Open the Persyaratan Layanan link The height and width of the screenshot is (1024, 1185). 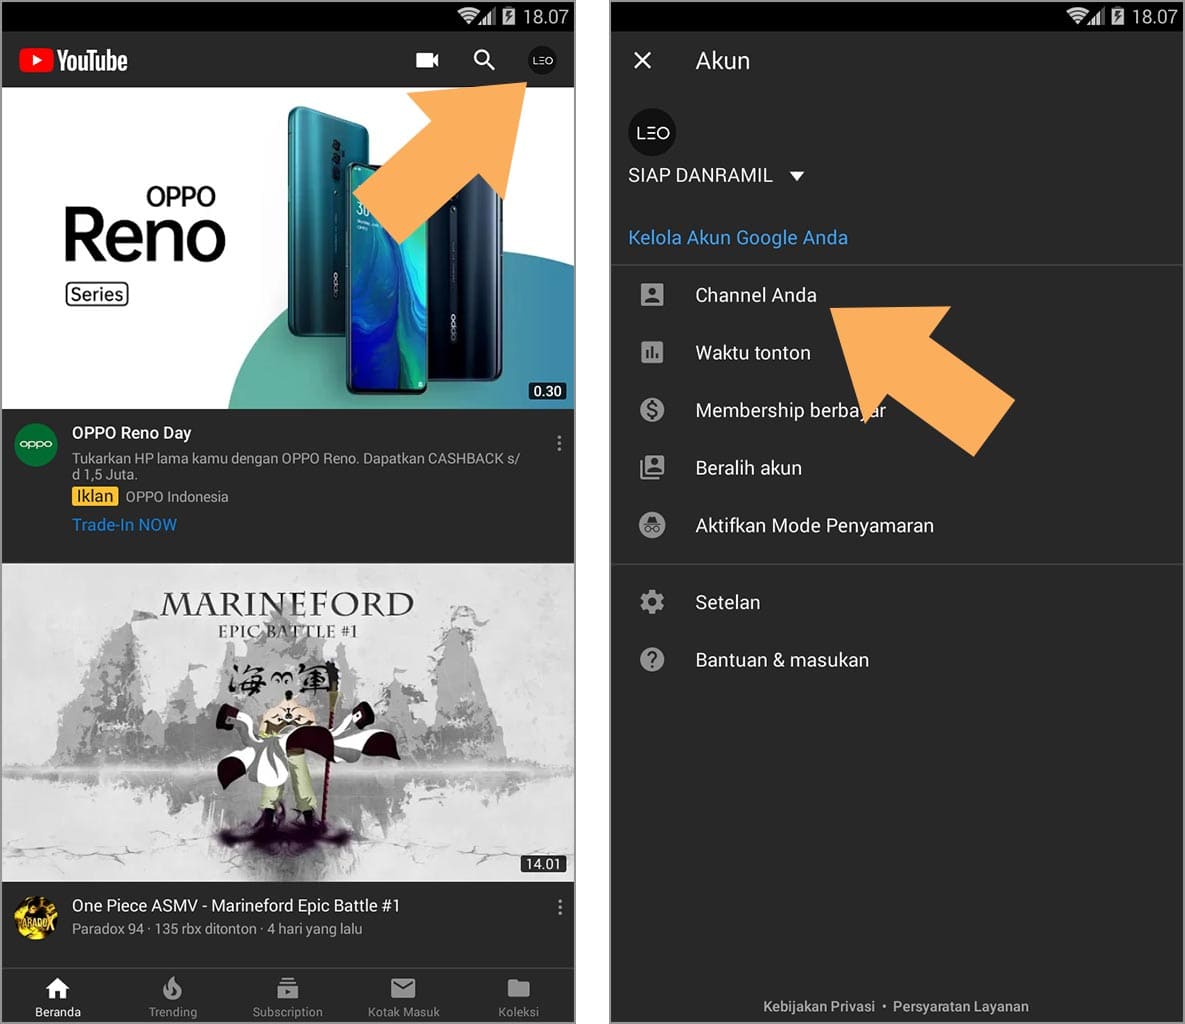961,1006
